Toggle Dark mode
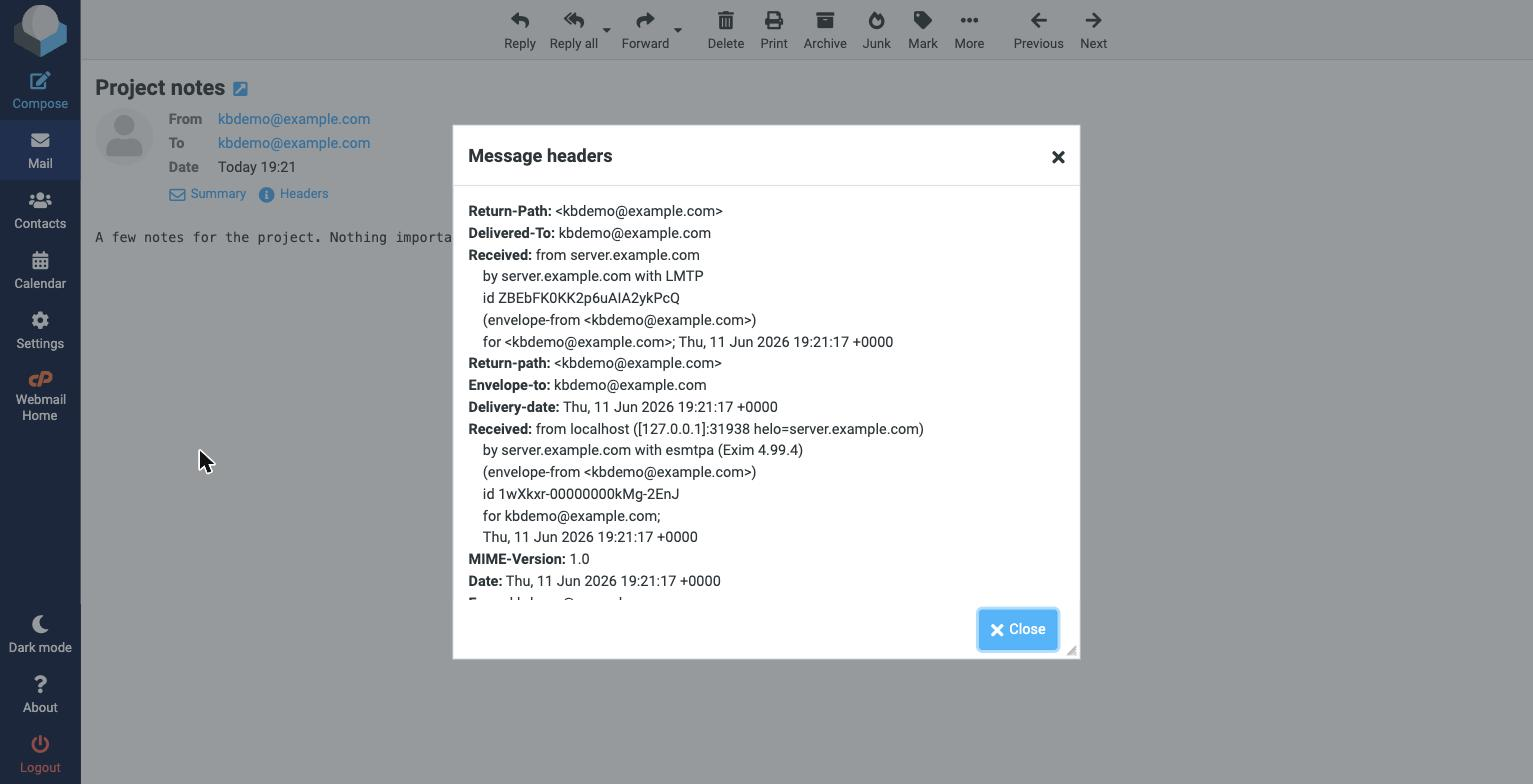 click(x=40, y=634)
